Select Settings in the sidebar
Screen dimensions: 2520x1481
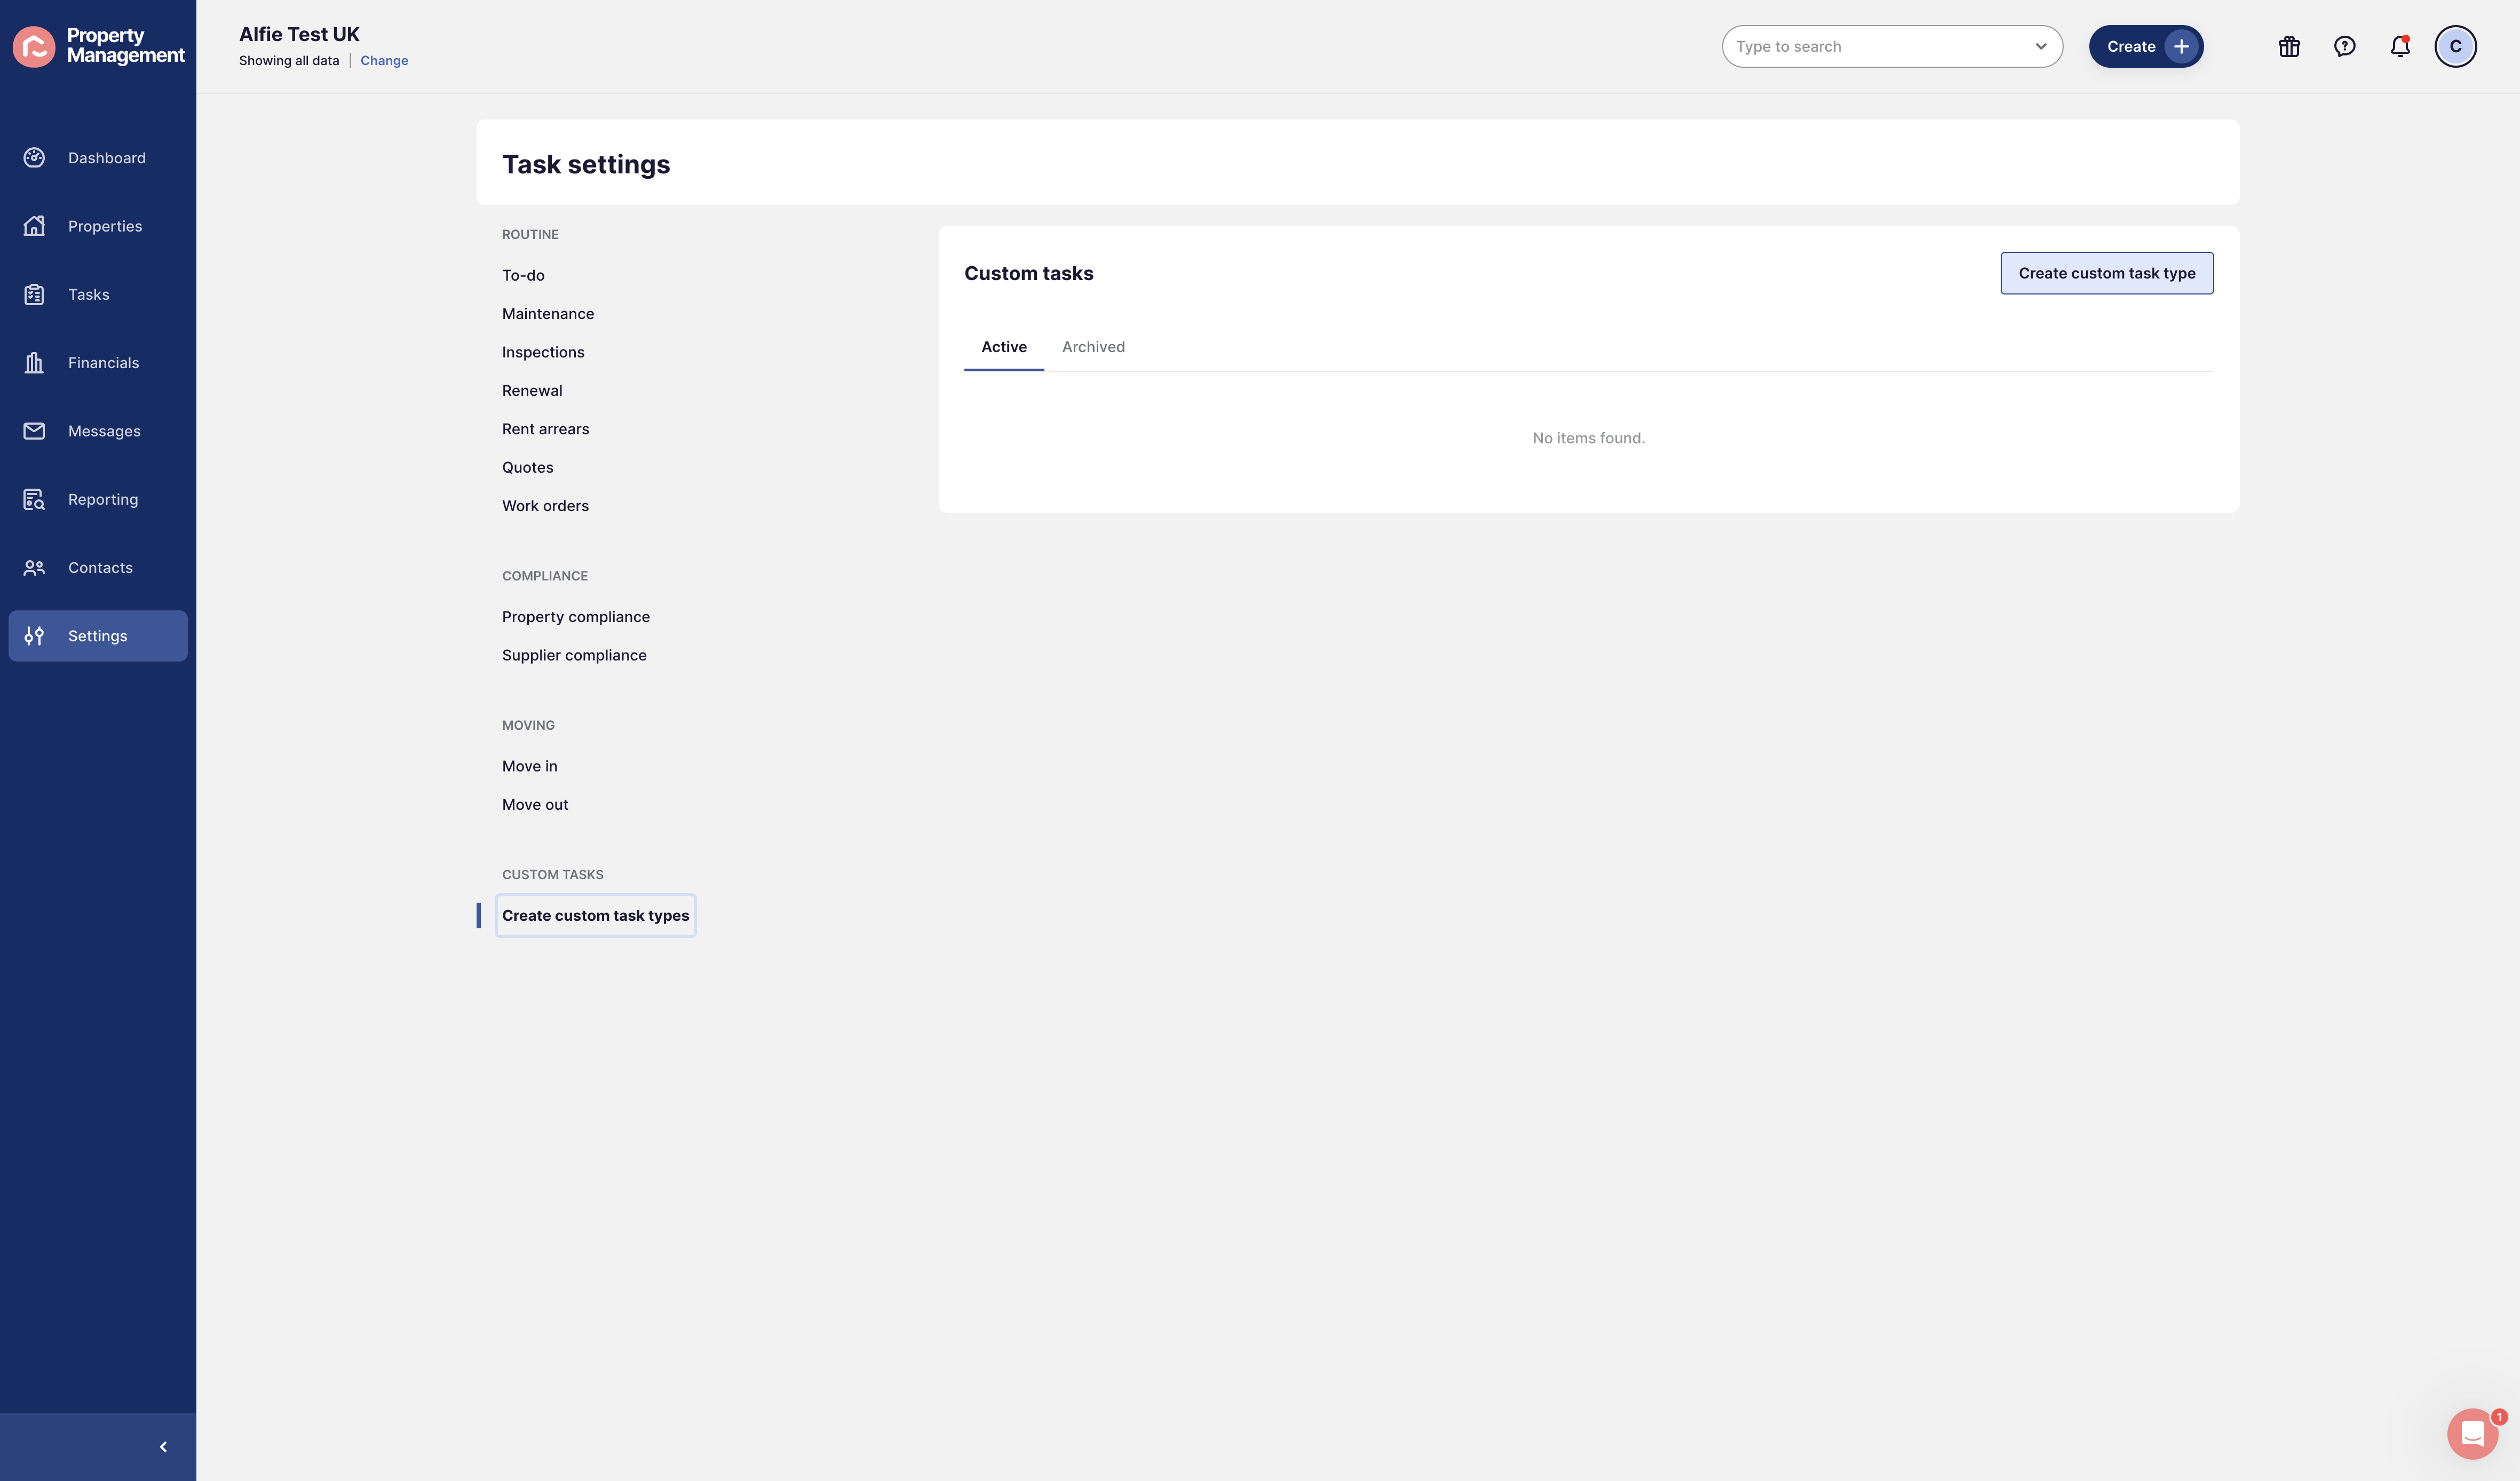click(98, 636)
